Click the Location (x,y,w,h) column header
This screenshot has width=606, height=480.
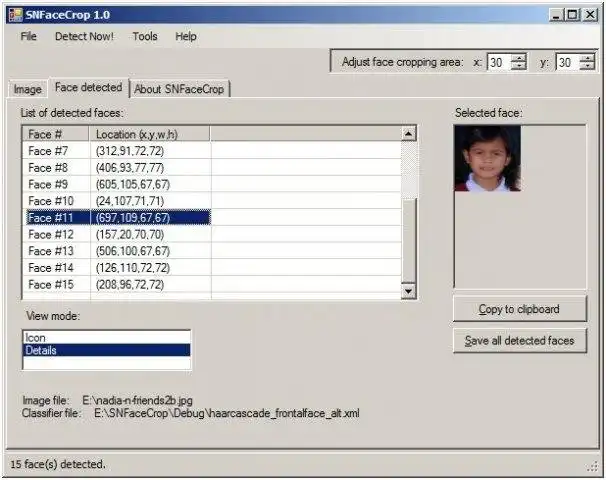[150, 134]
